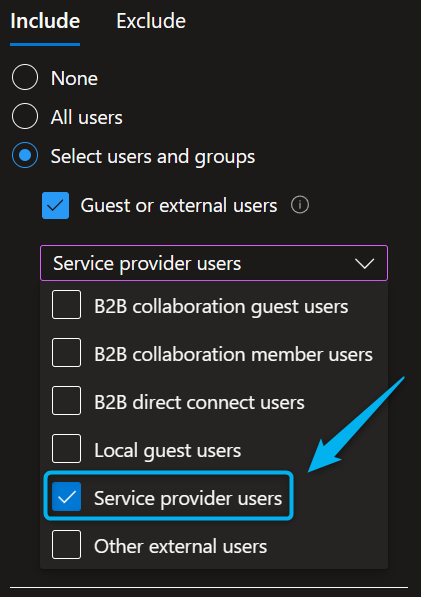Click the Select users and groups label text
The width and height of the screenshot is (421, 597).
[153, 157]
